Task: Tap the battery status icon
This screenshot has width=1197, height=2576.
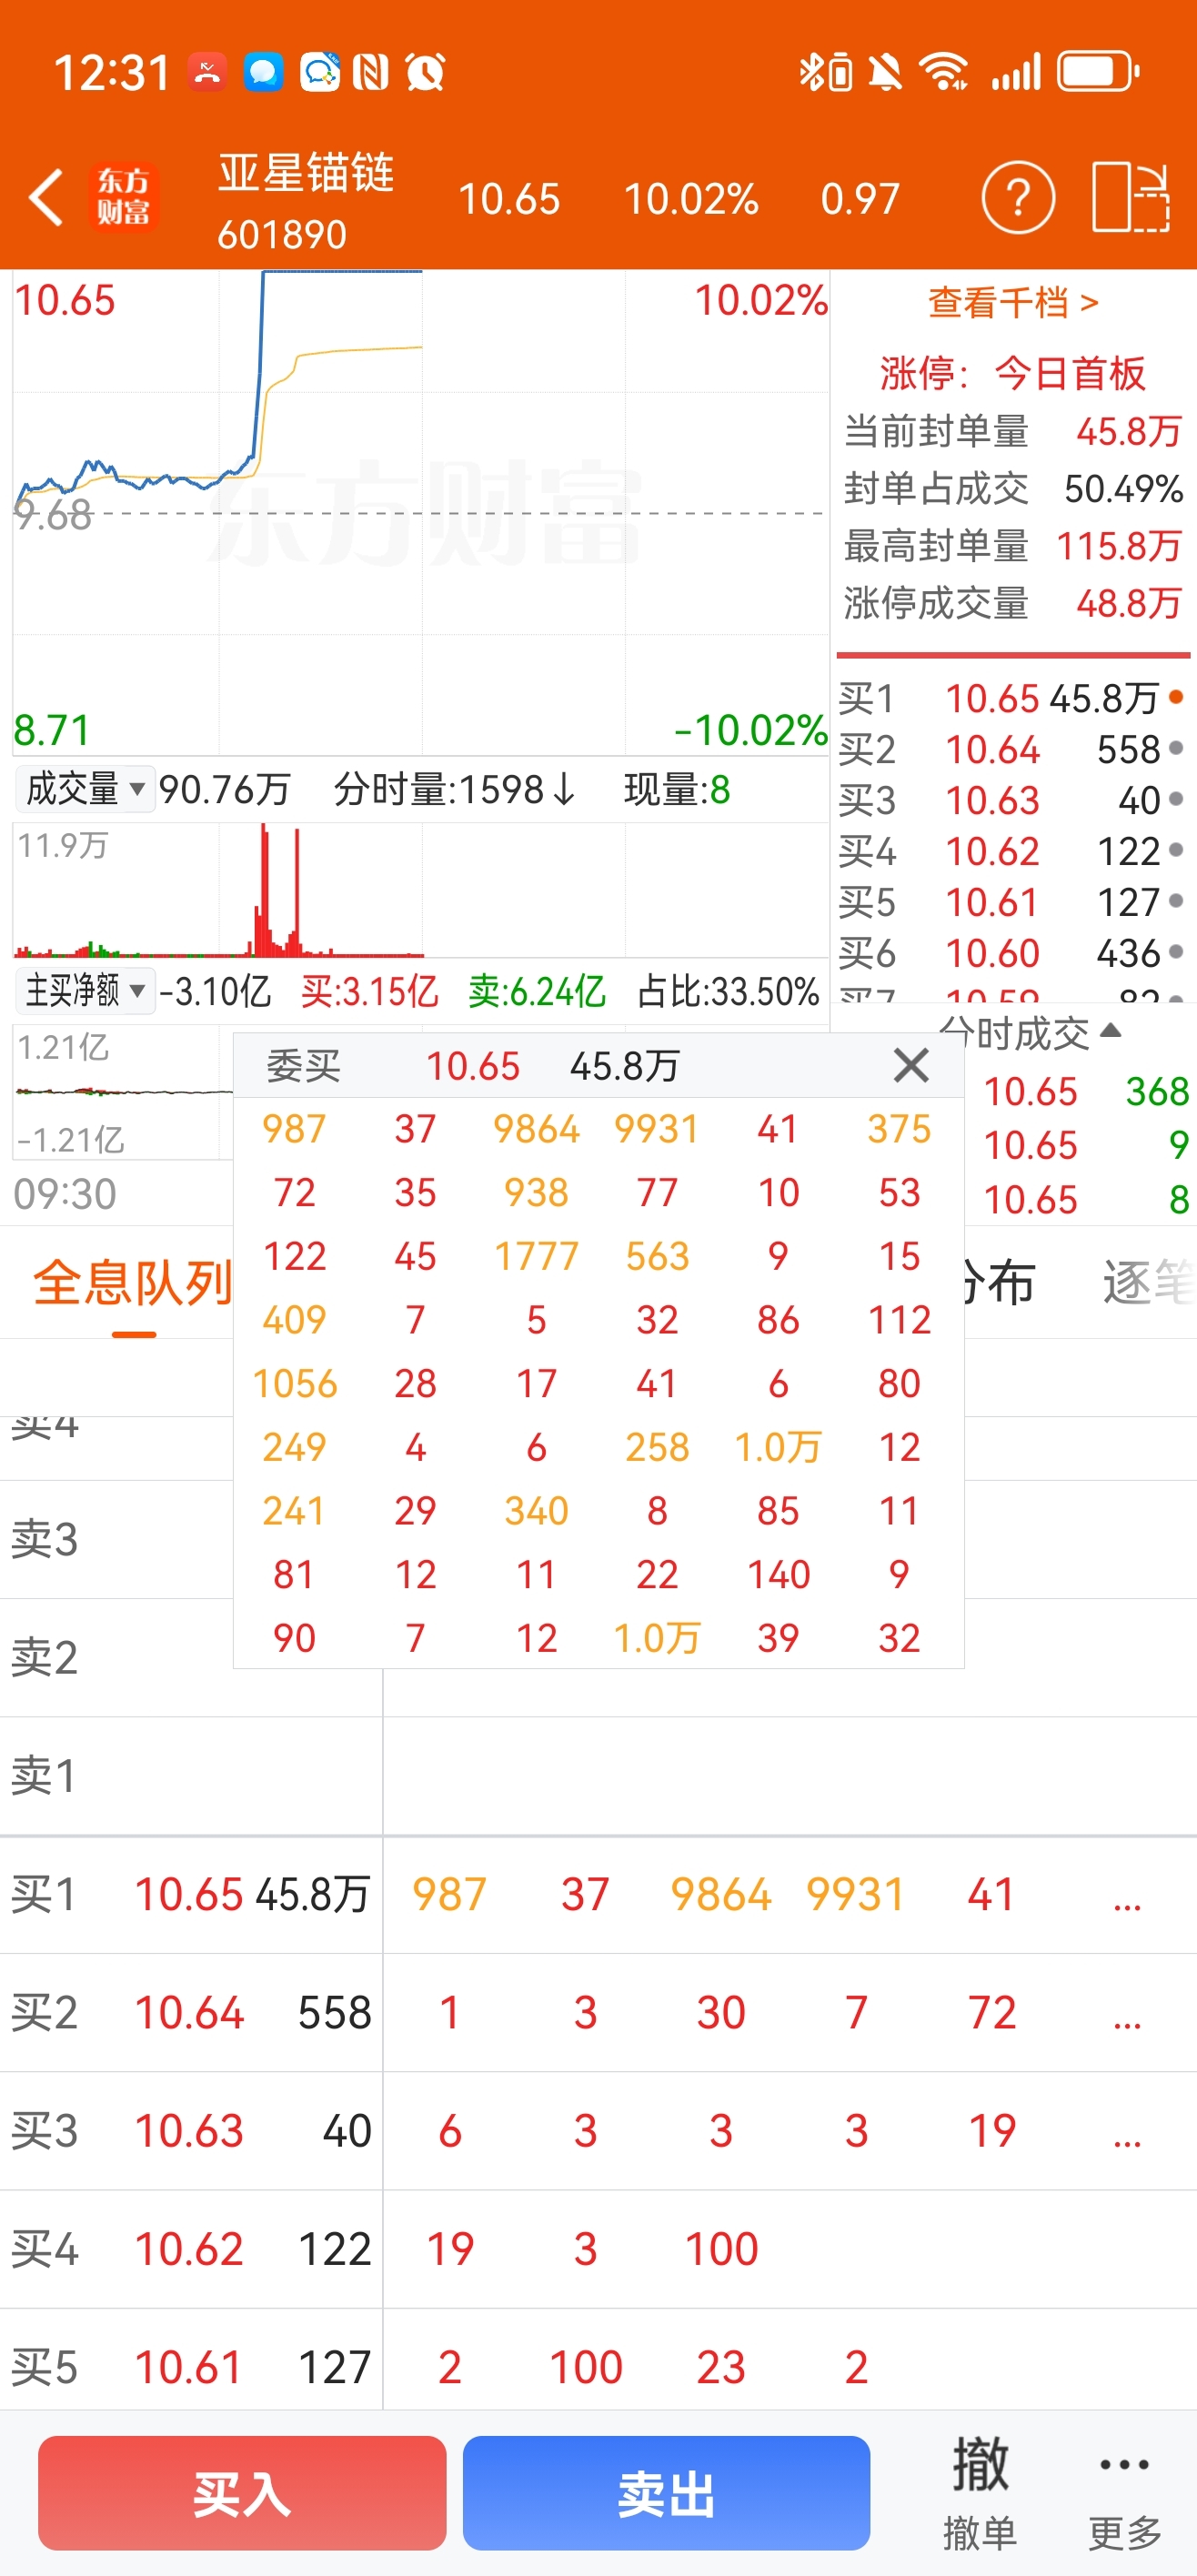Action: (1098, 72)
